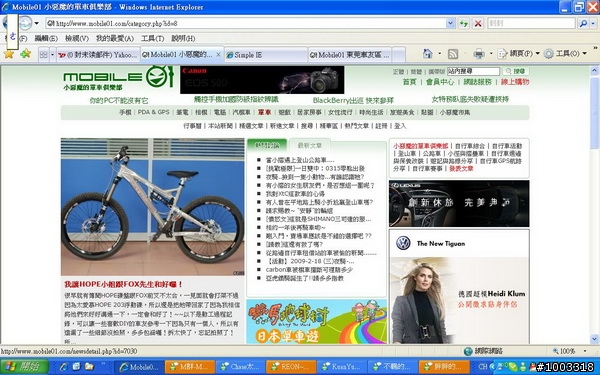Screen dimensions: 600x375
Task: Click the vertical scrollbar up arrow
Action: click(594, 70)
